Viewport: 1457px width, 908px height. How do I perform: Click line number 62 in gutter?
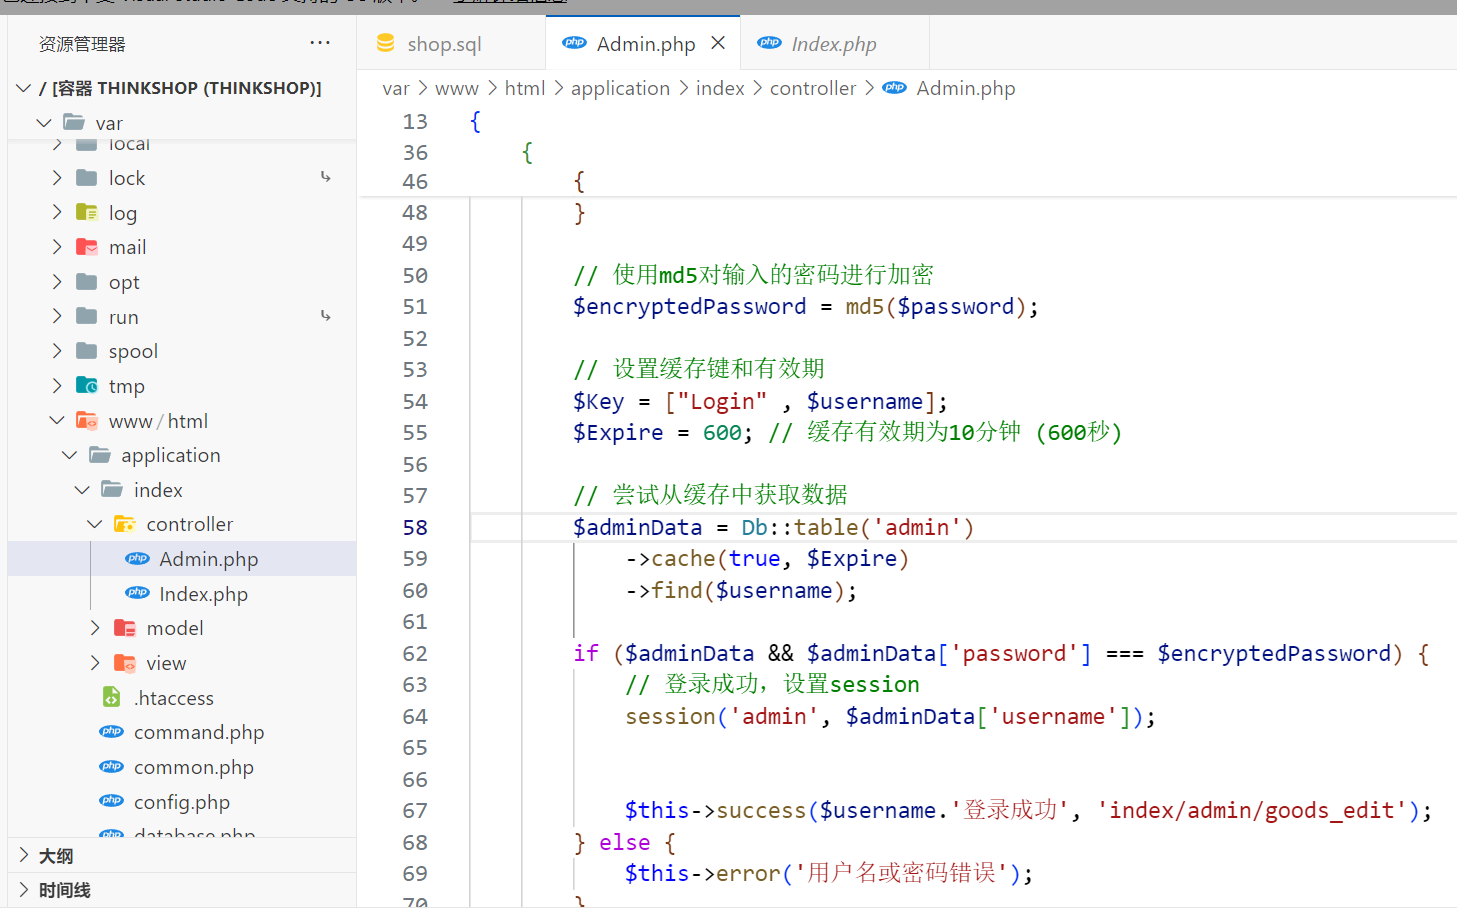pyautogui.click(x=415, y=653)
